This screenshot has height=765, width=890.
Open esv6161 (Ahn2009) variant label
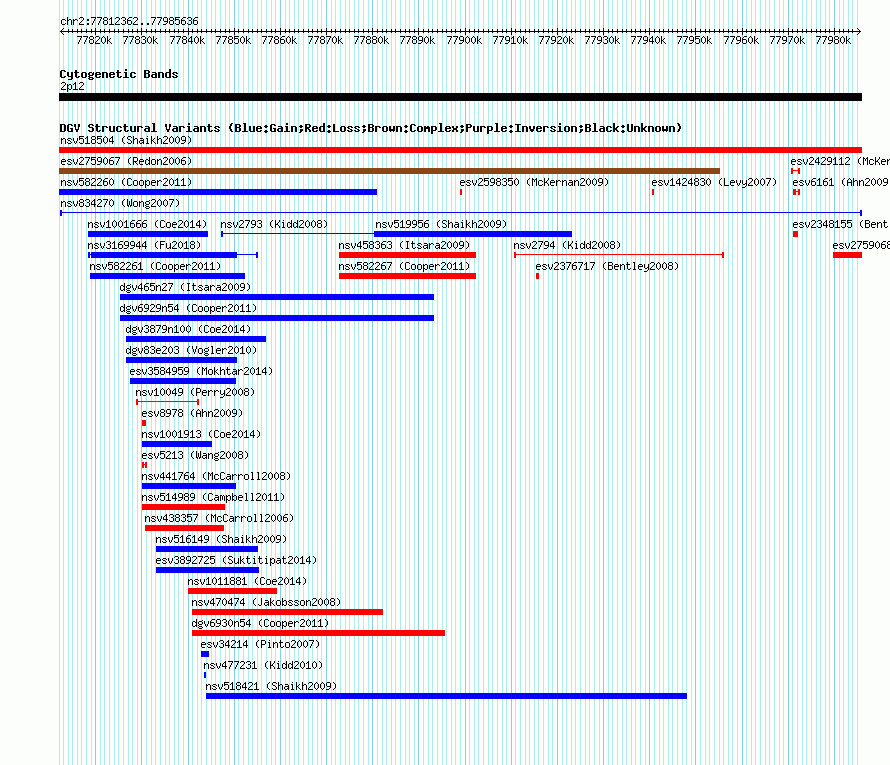(x=841, y=182)
